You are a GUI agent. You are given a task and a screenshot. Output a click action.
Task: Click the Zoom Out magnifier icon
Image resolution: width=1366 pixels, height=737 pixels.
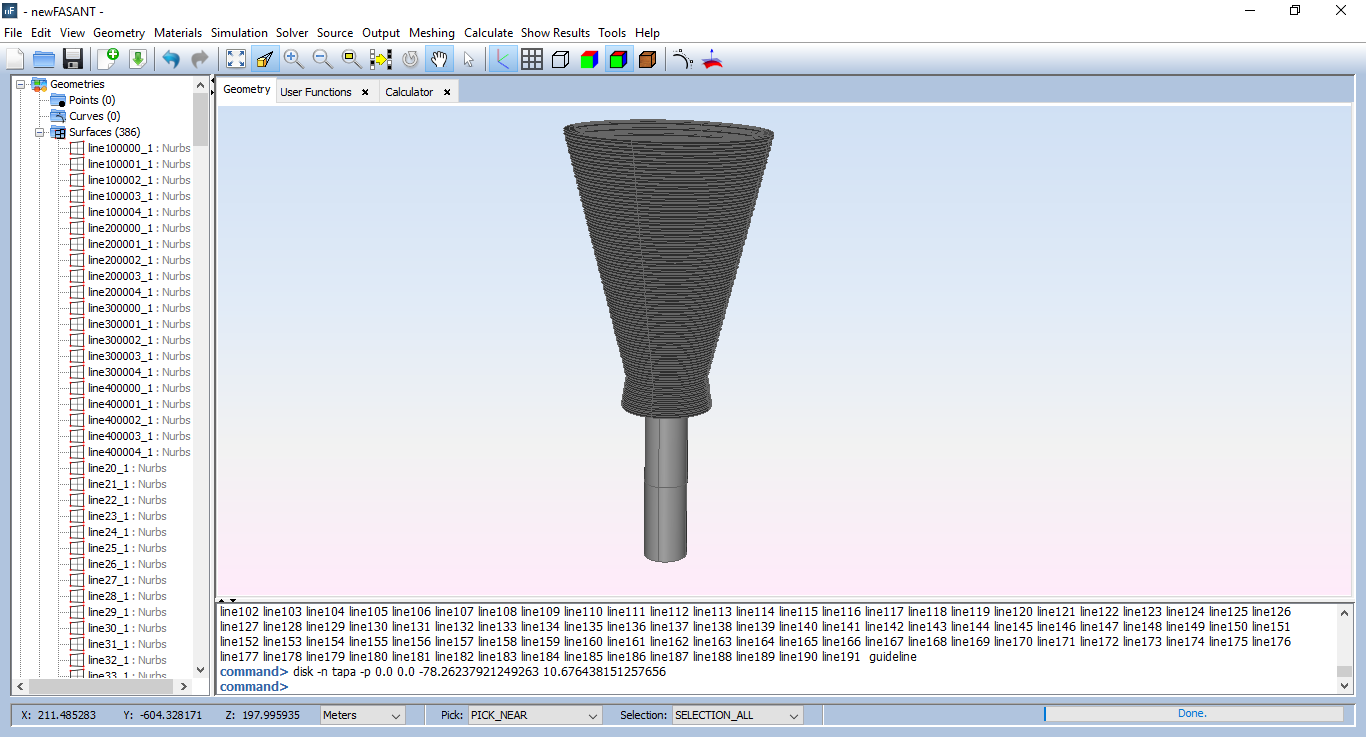tap(322, 59)
